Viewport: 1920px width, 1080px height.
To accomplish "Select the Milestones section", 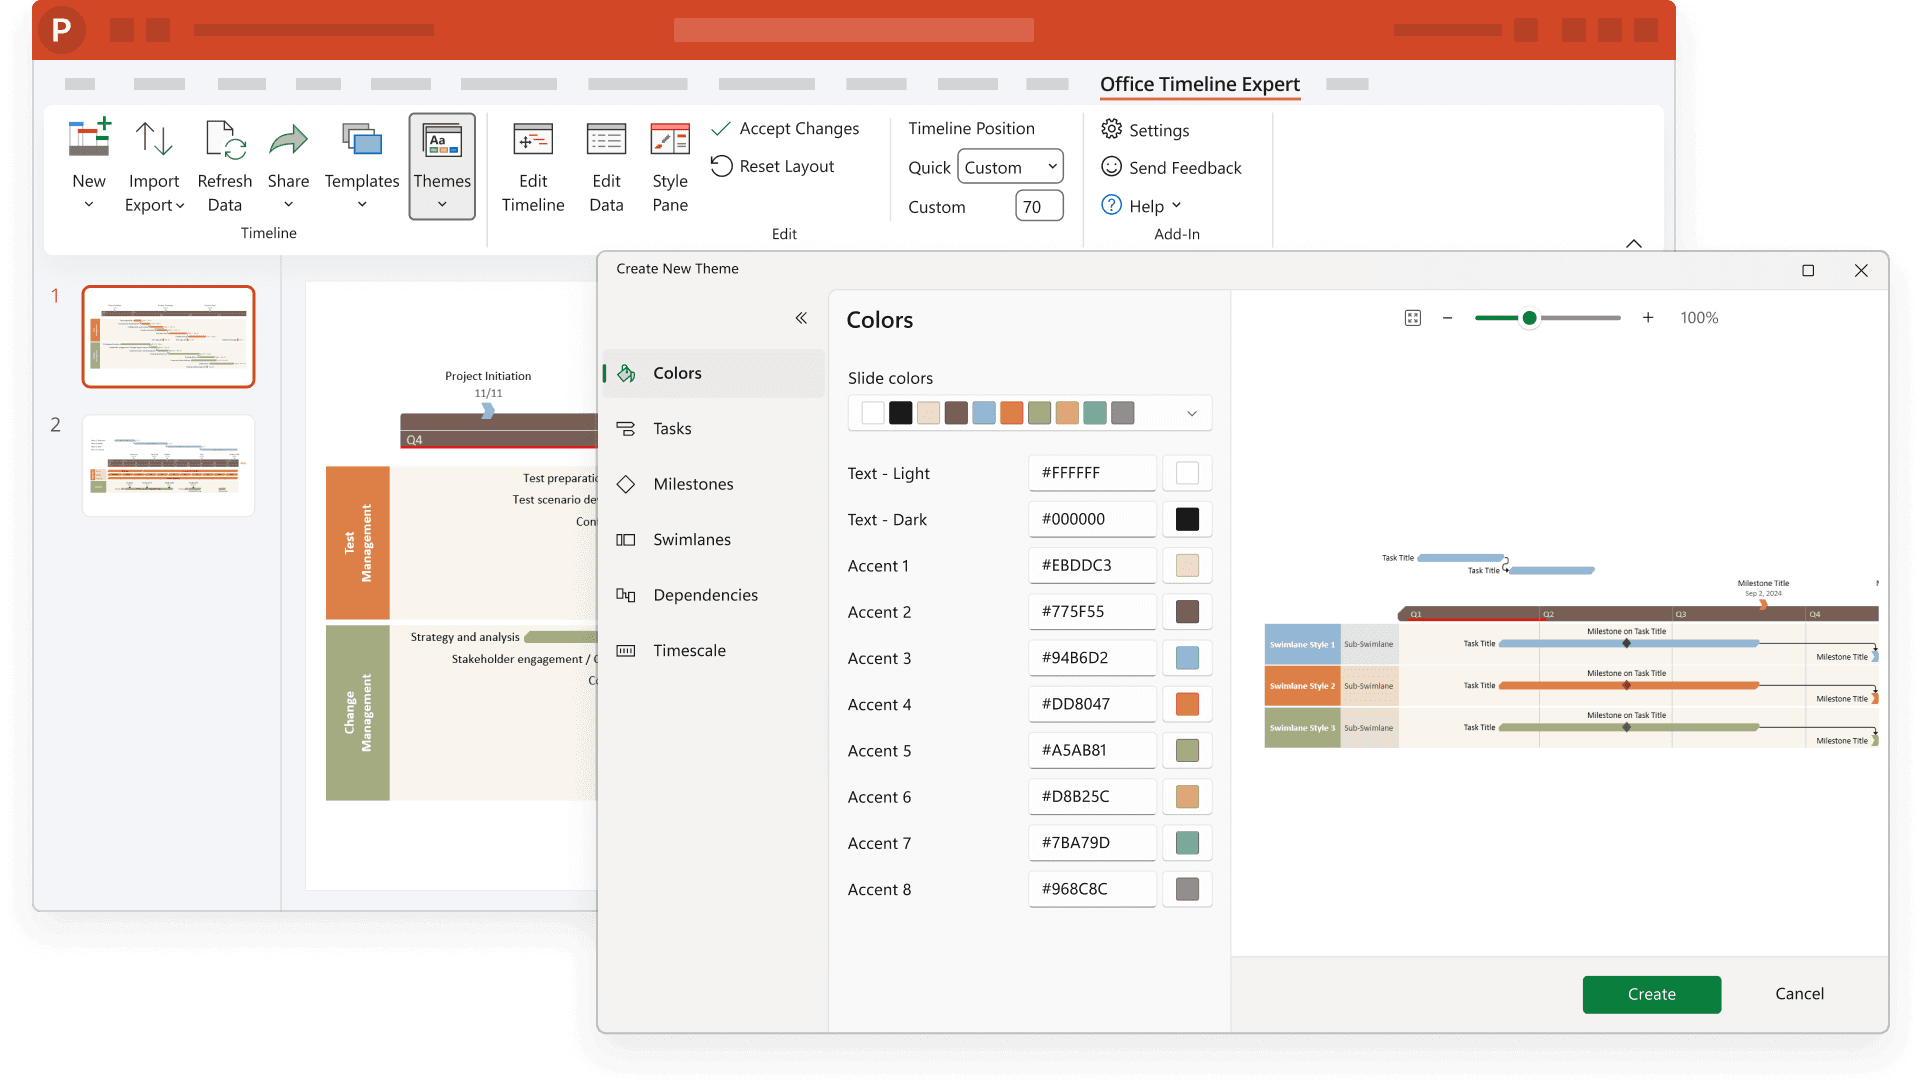I will [x=714, y=484].
